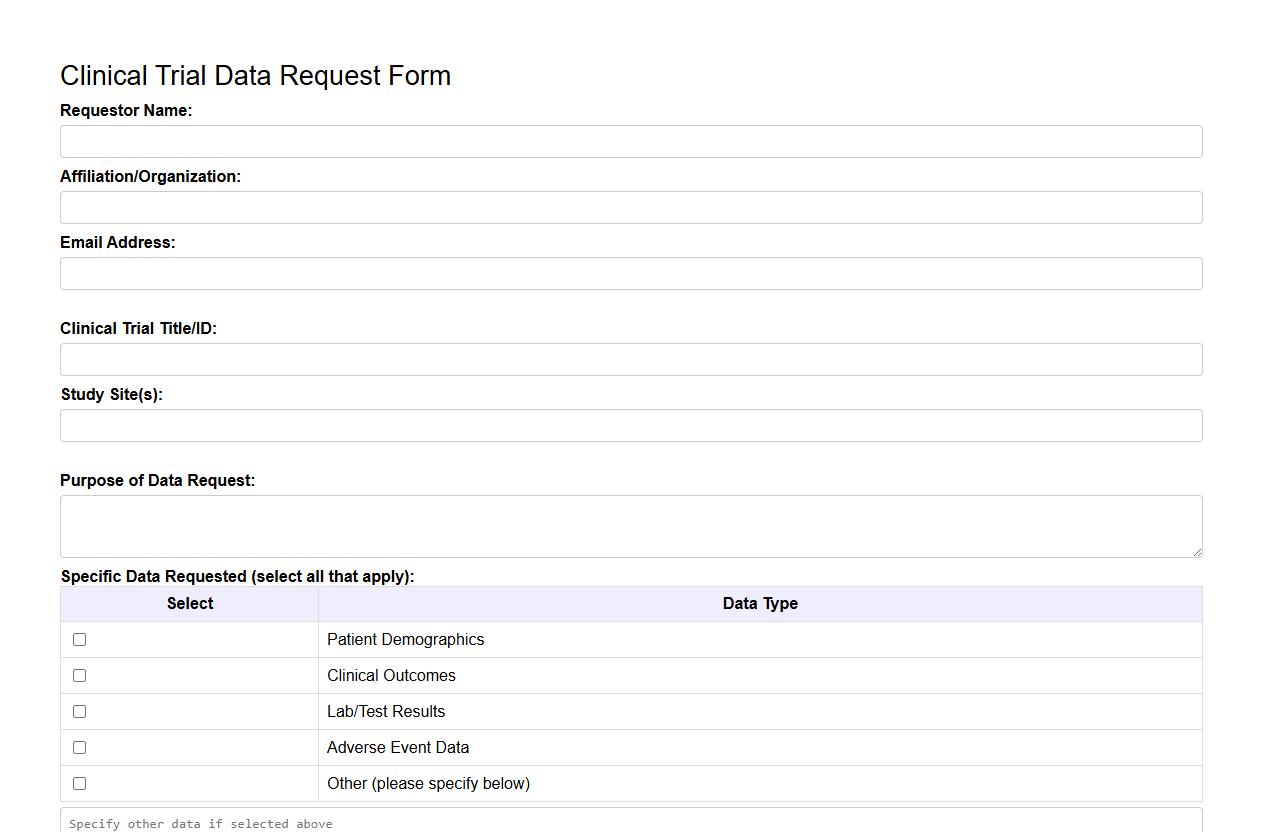The width and height of the screenshot is (1263, 832).
Task: Enable the Clinical Outcomes checkbox
Action: pyautogui.click(x=80, y=675)
